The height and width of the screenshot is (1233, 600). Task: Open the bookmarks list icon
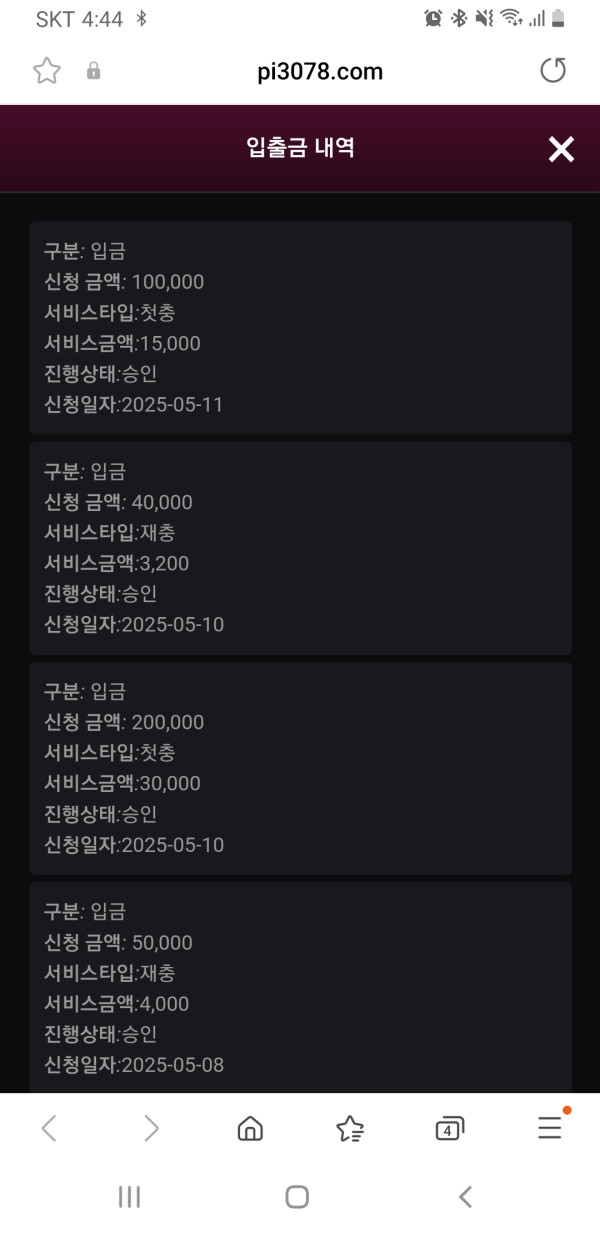[x=350, y=1129]
